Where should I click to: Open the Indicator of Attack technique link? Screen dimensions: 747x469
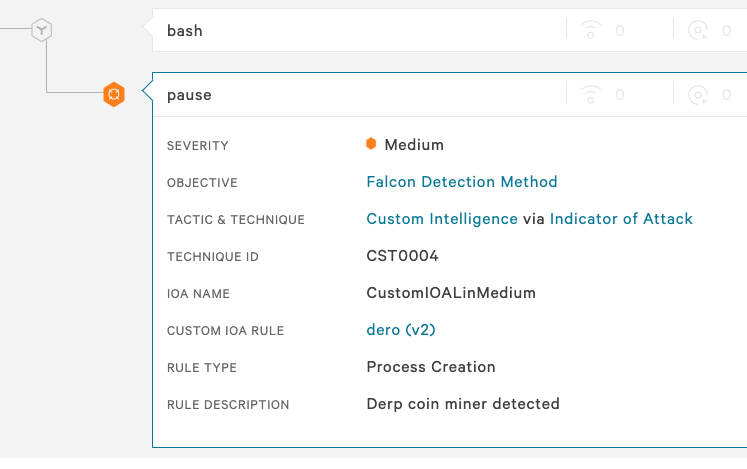621,219
